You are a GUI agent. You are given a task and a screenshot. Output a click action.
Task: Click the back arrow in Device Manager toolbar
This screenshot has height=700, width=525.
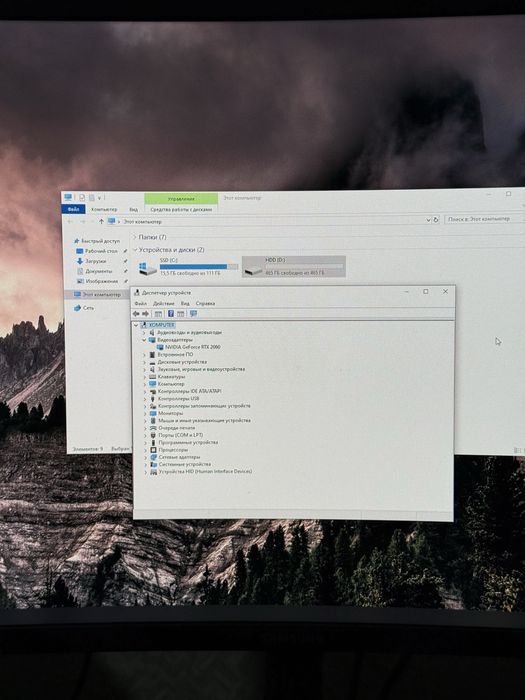(136, 314)
